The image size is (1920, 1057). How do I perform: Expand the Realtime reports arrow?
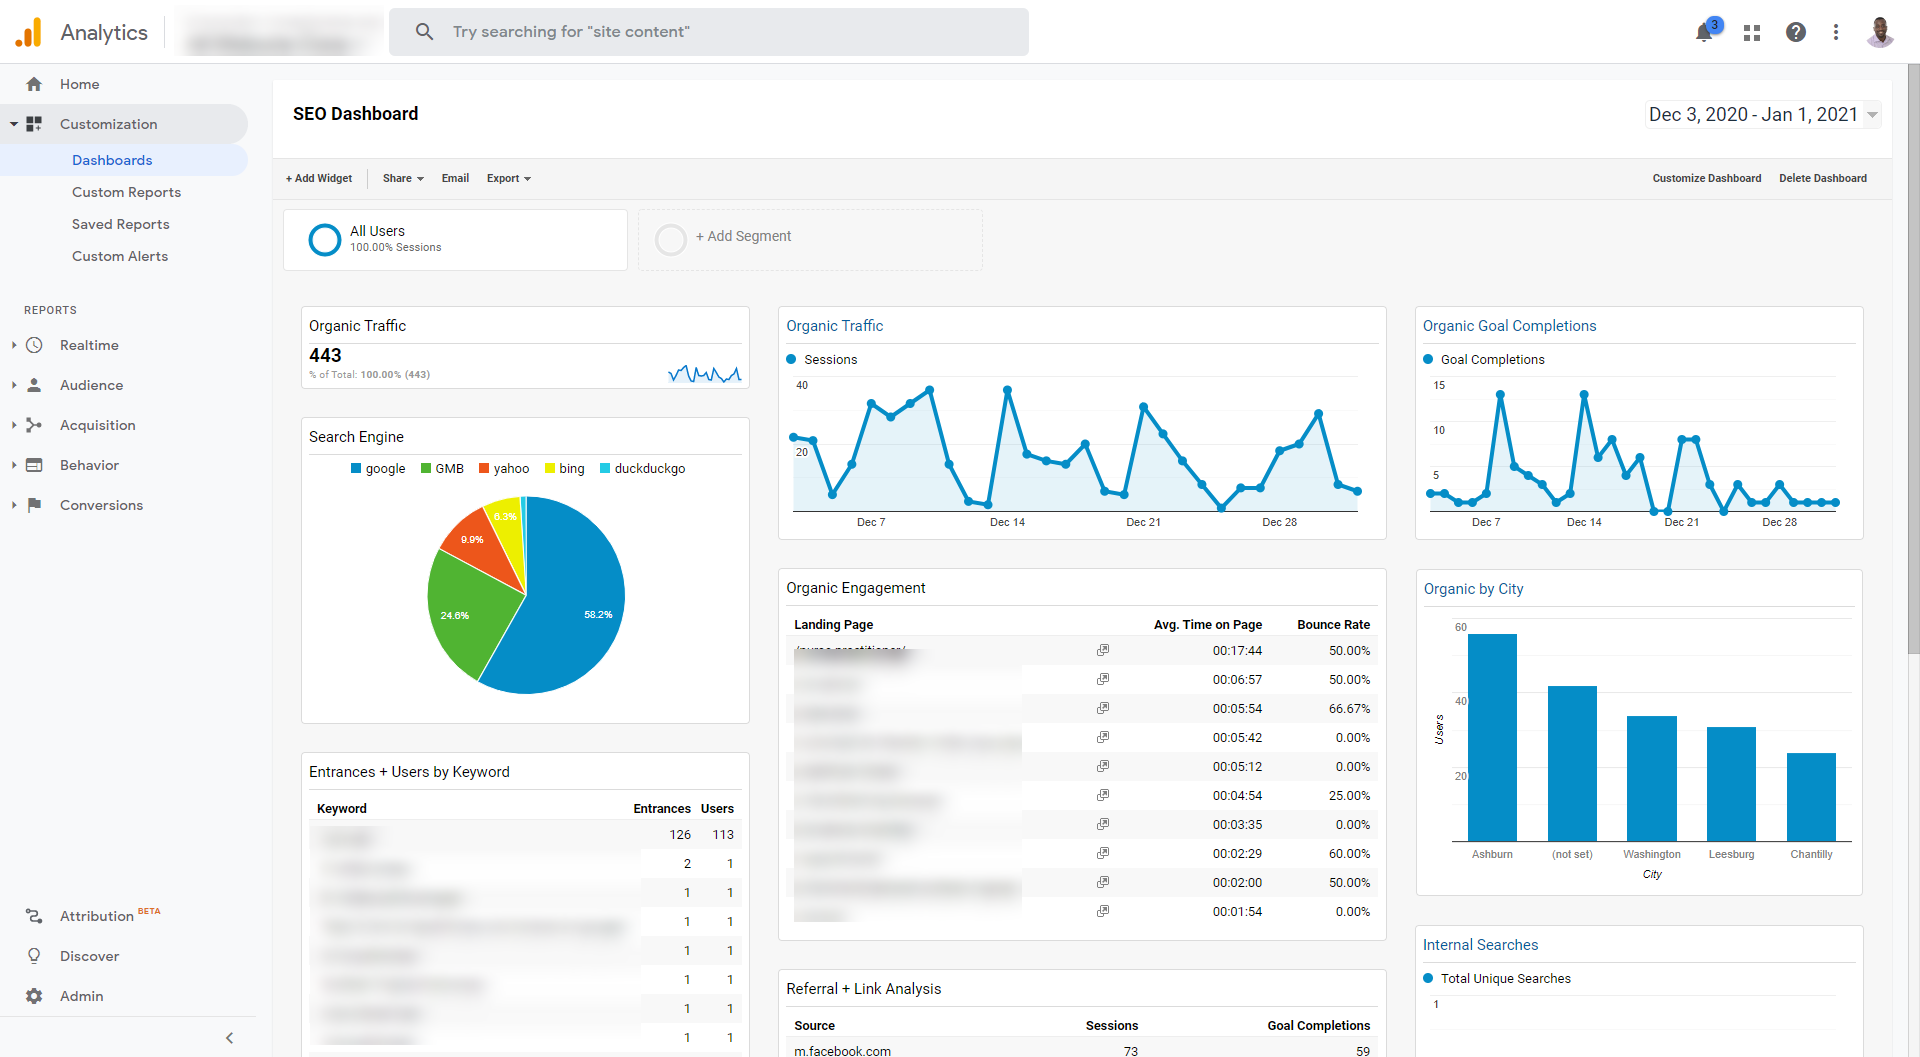14,345
